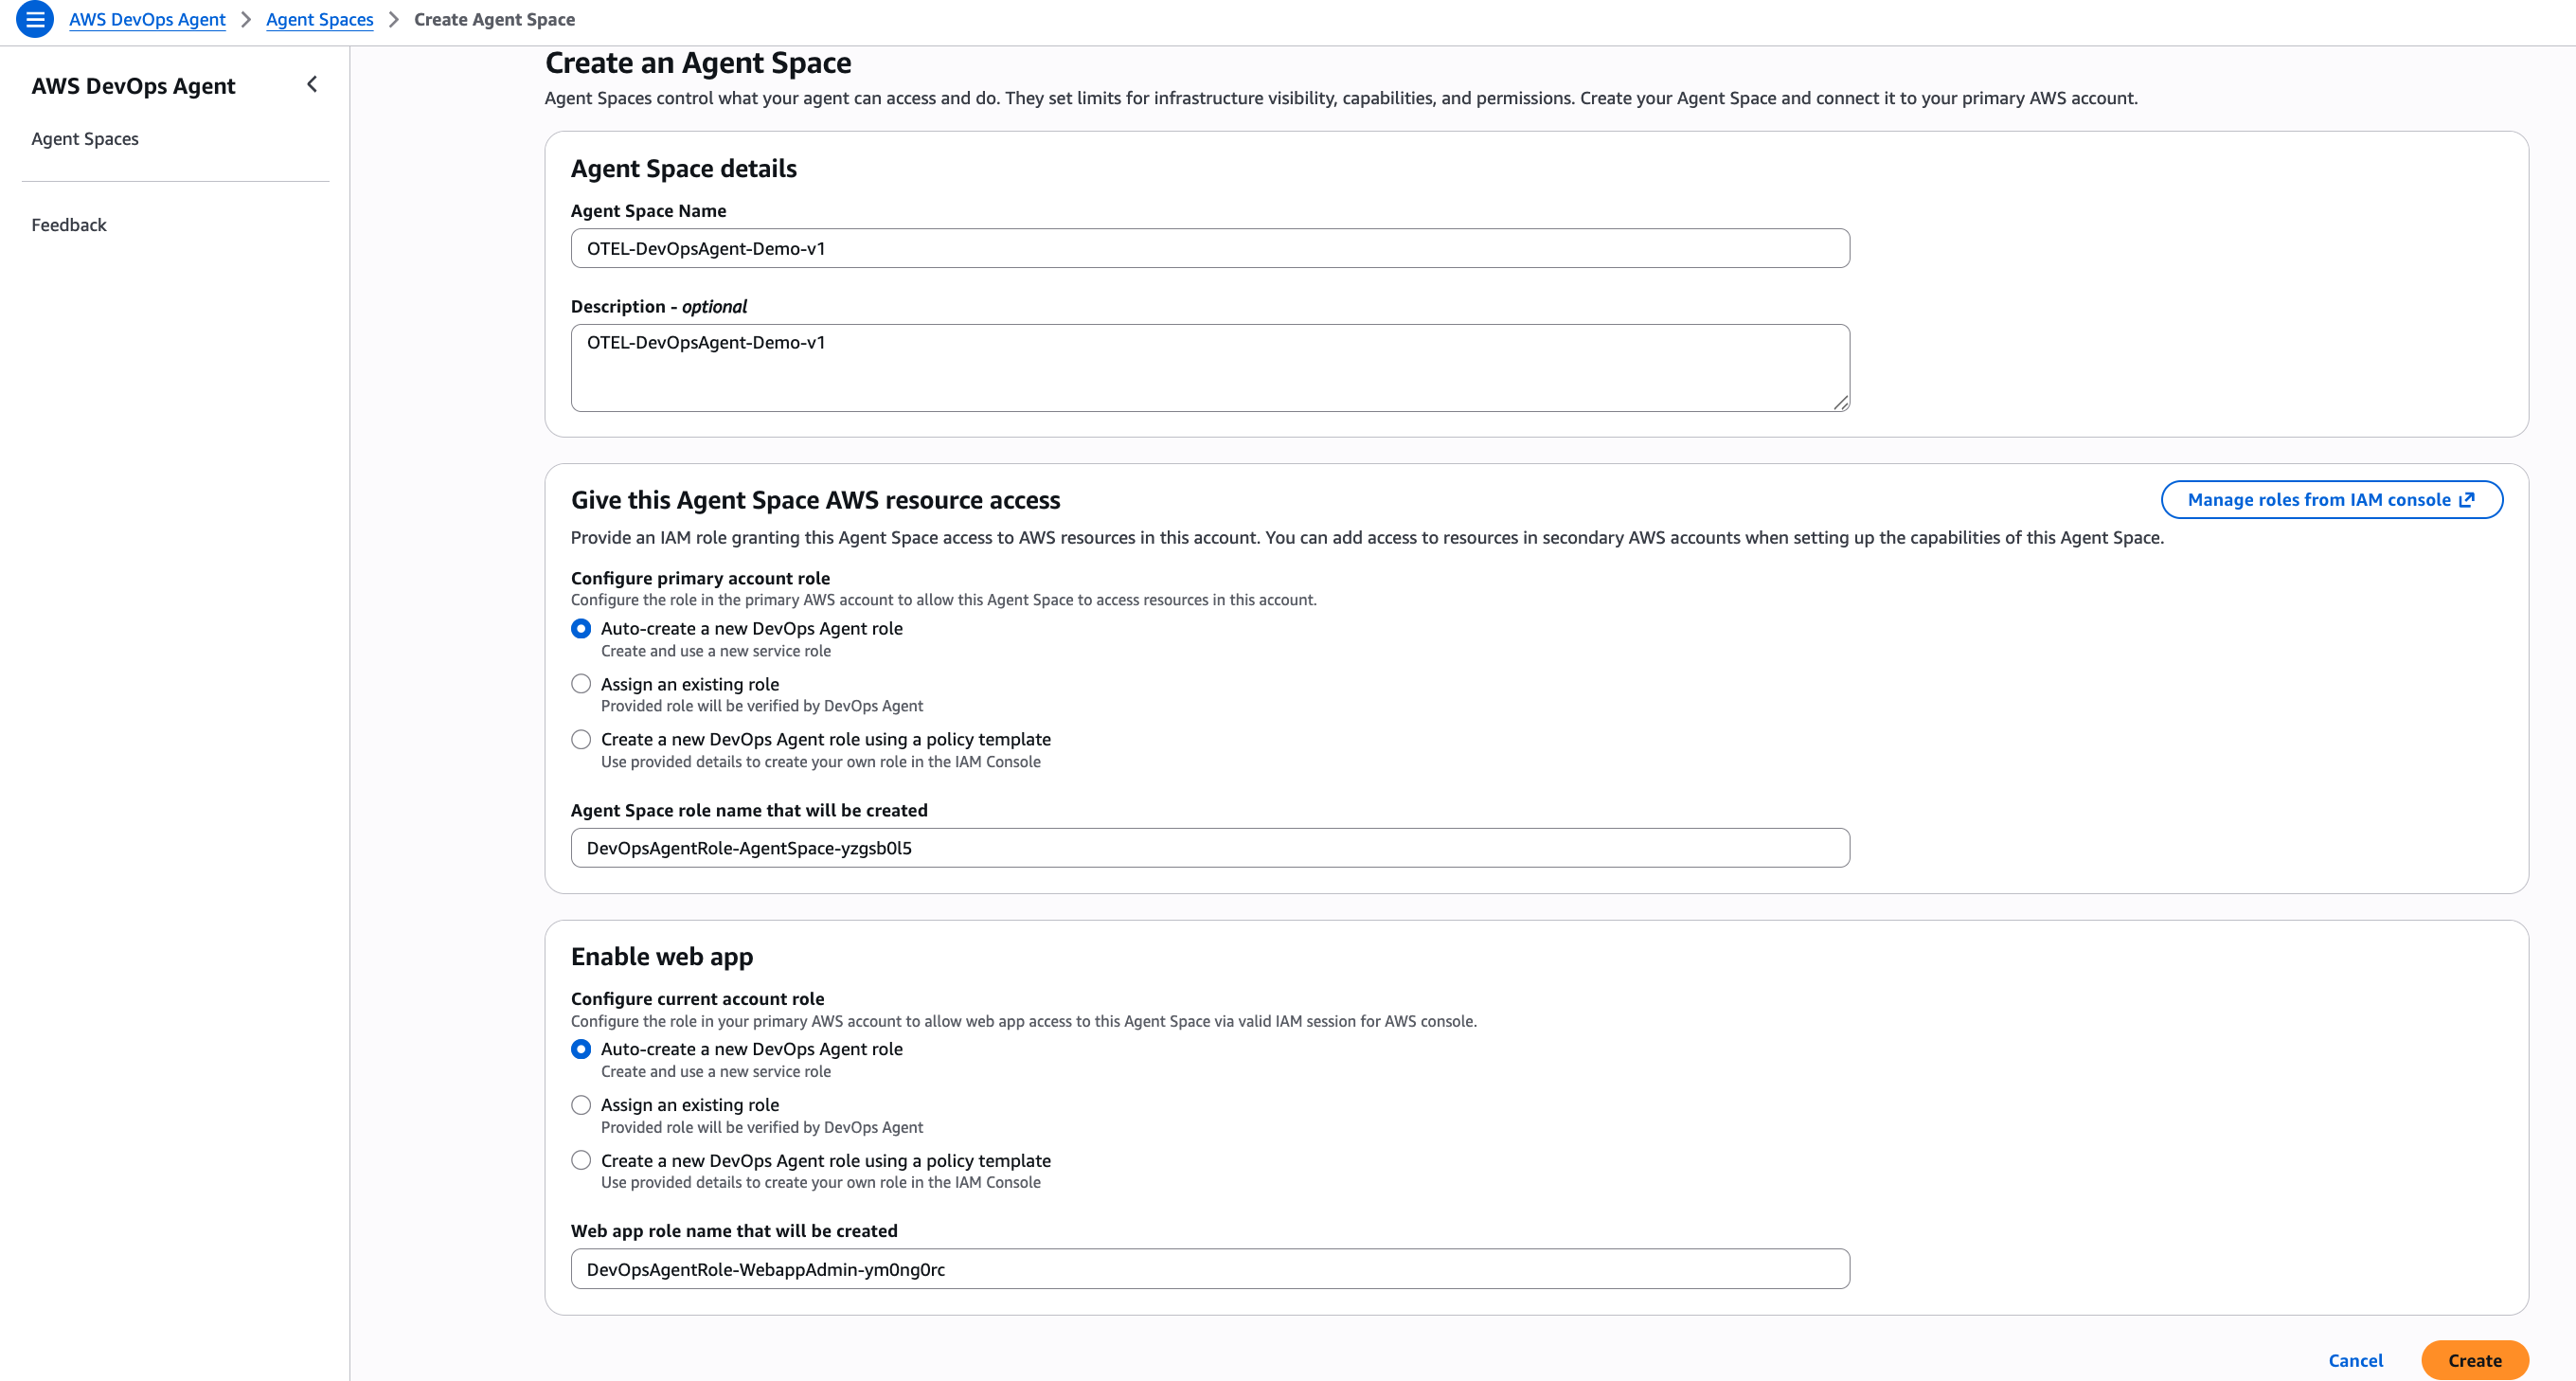Select Agent Spaces in the sidebar
This screenshot has height=1381, width=2576.
(84, 138)
